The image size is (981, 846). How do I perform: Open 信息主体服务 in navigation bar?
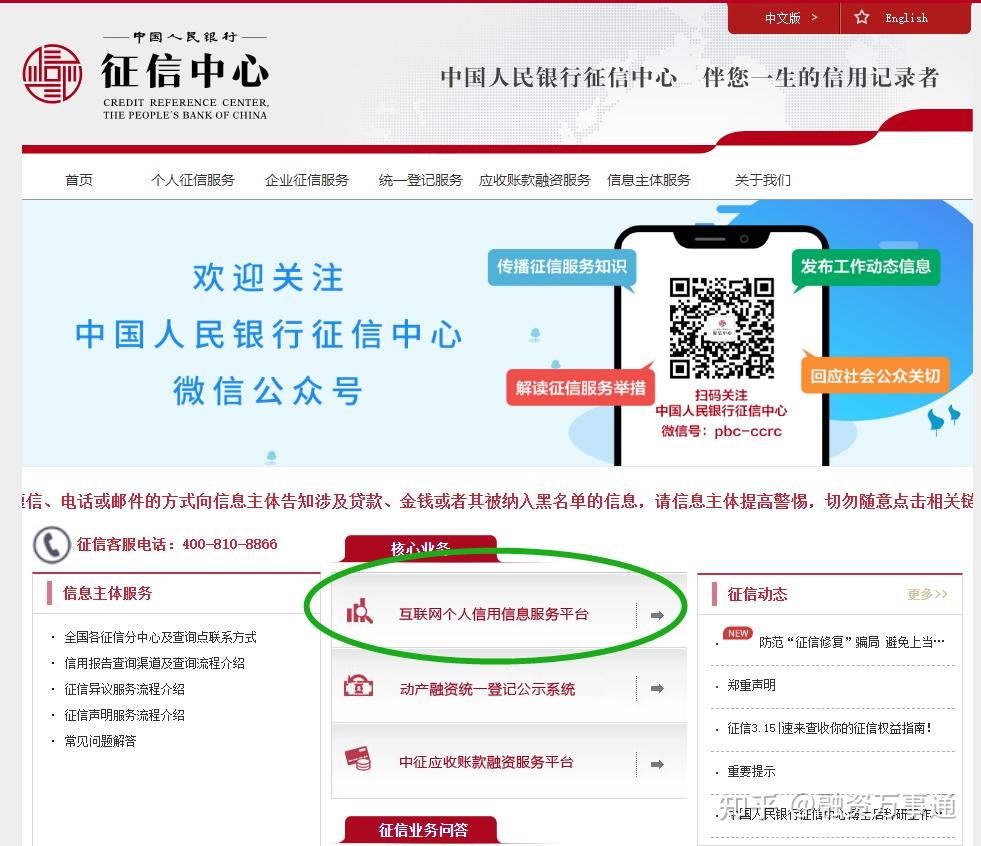pos(649,180)
